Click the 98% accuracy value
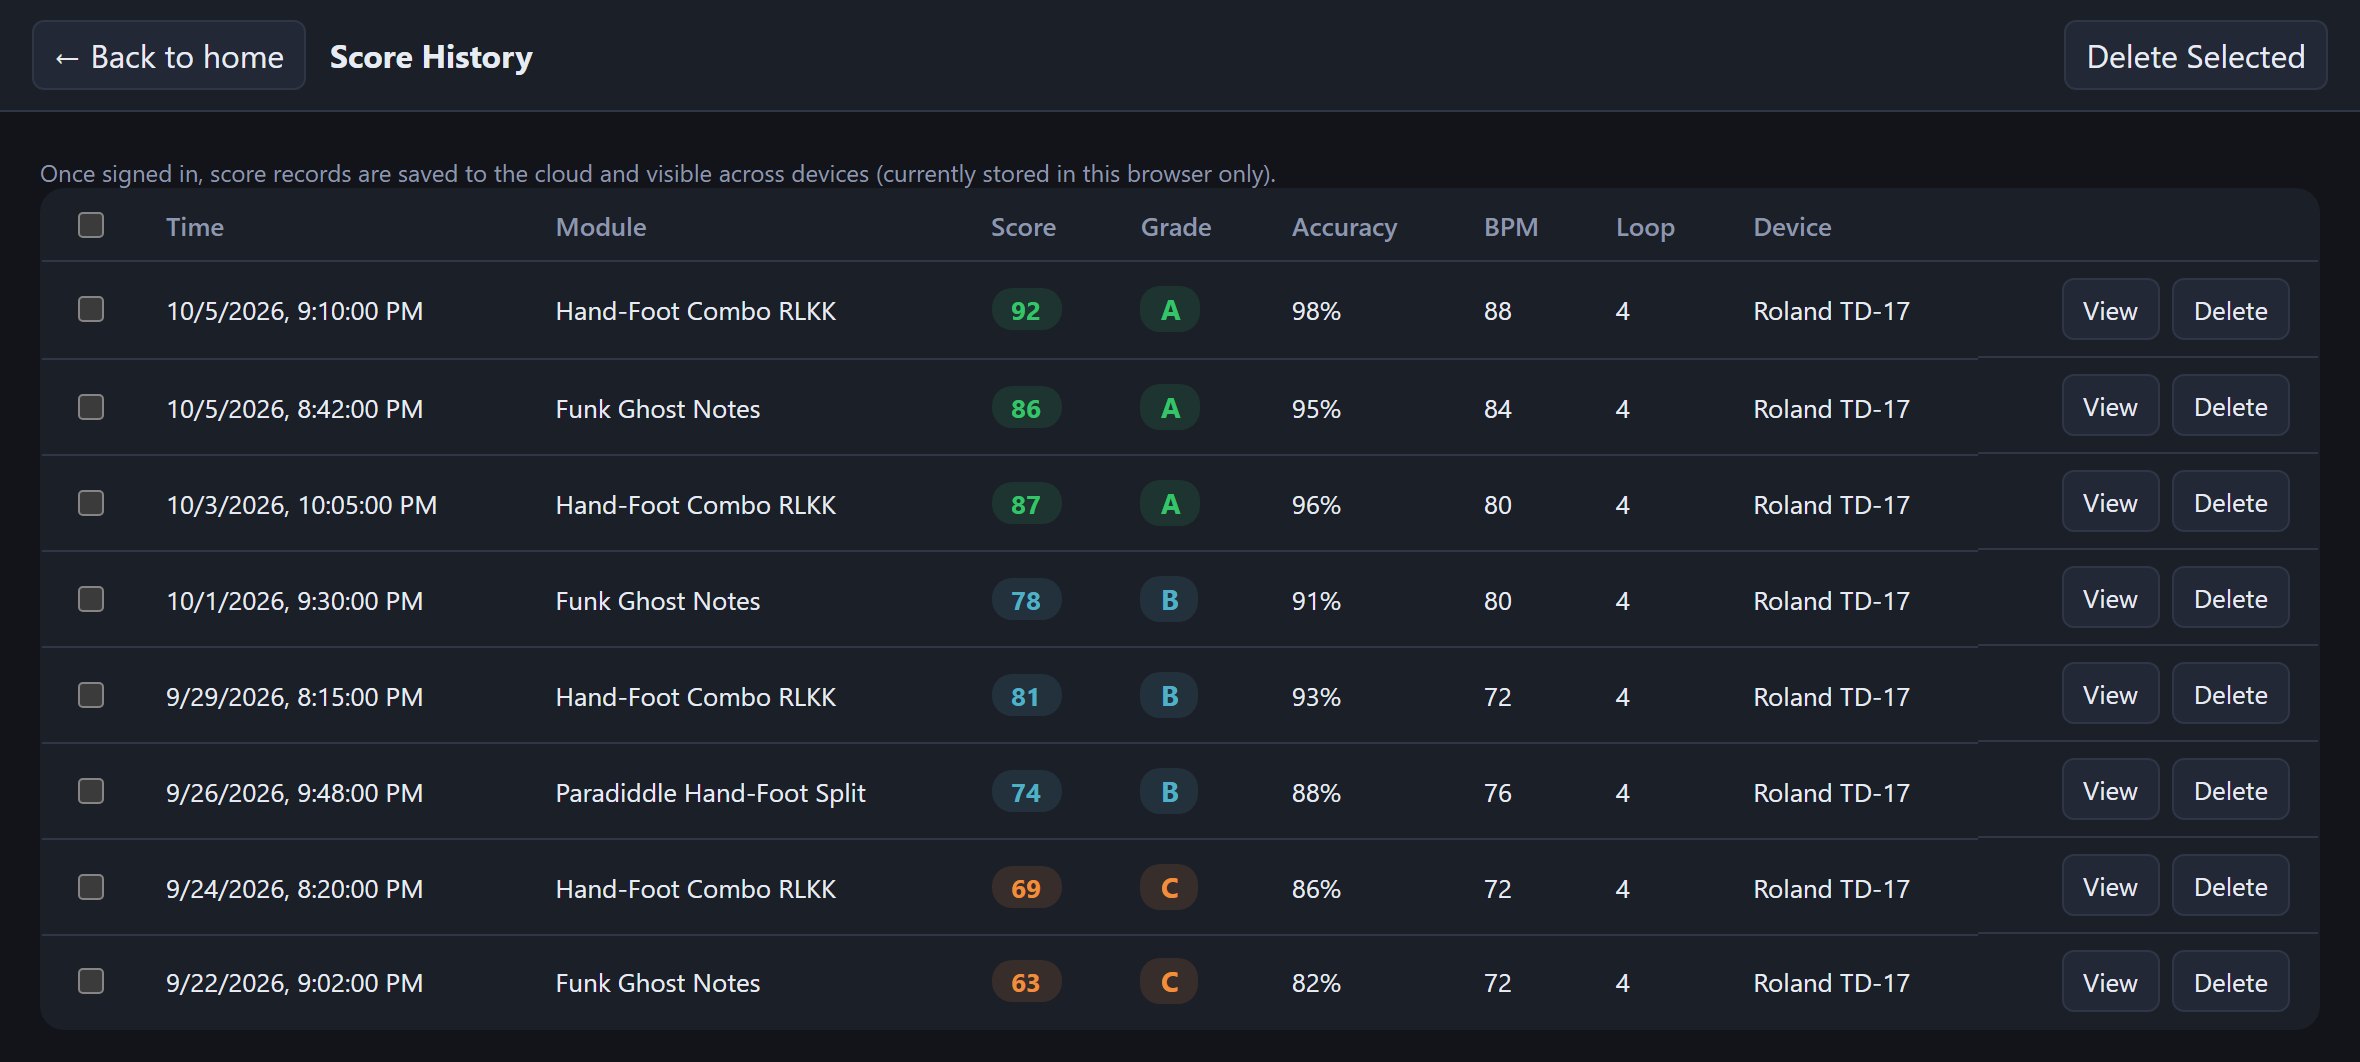This screenshot has width=2360, height=1062. tap(1316, 311)
